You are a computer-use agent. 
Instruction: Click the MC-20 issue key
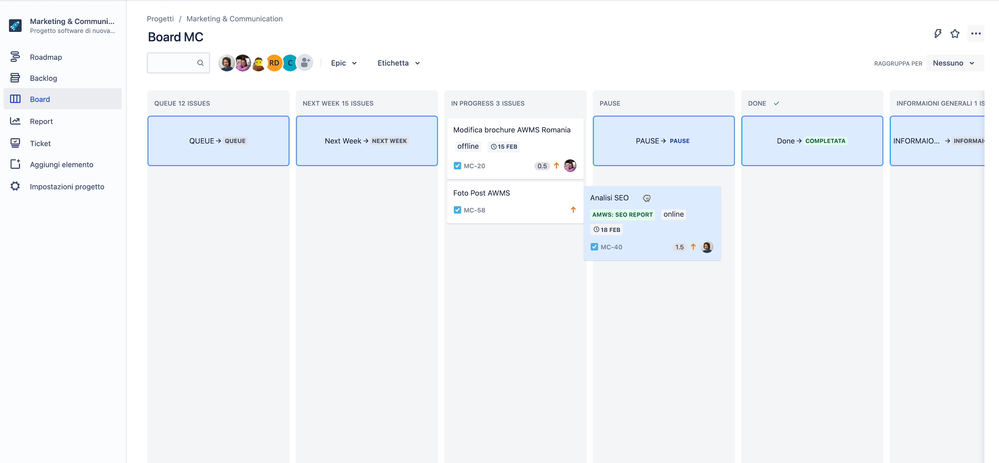click(x=474, y=166)
